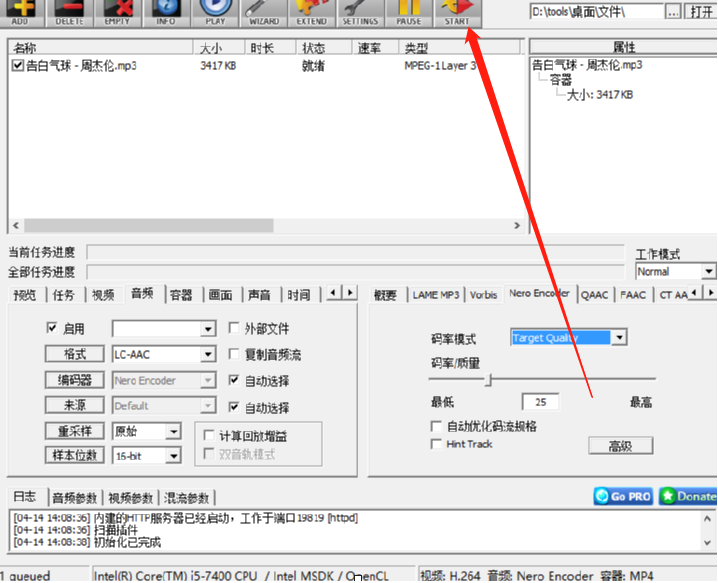Enable the 外部文件 checkbox

pos(234,328)
